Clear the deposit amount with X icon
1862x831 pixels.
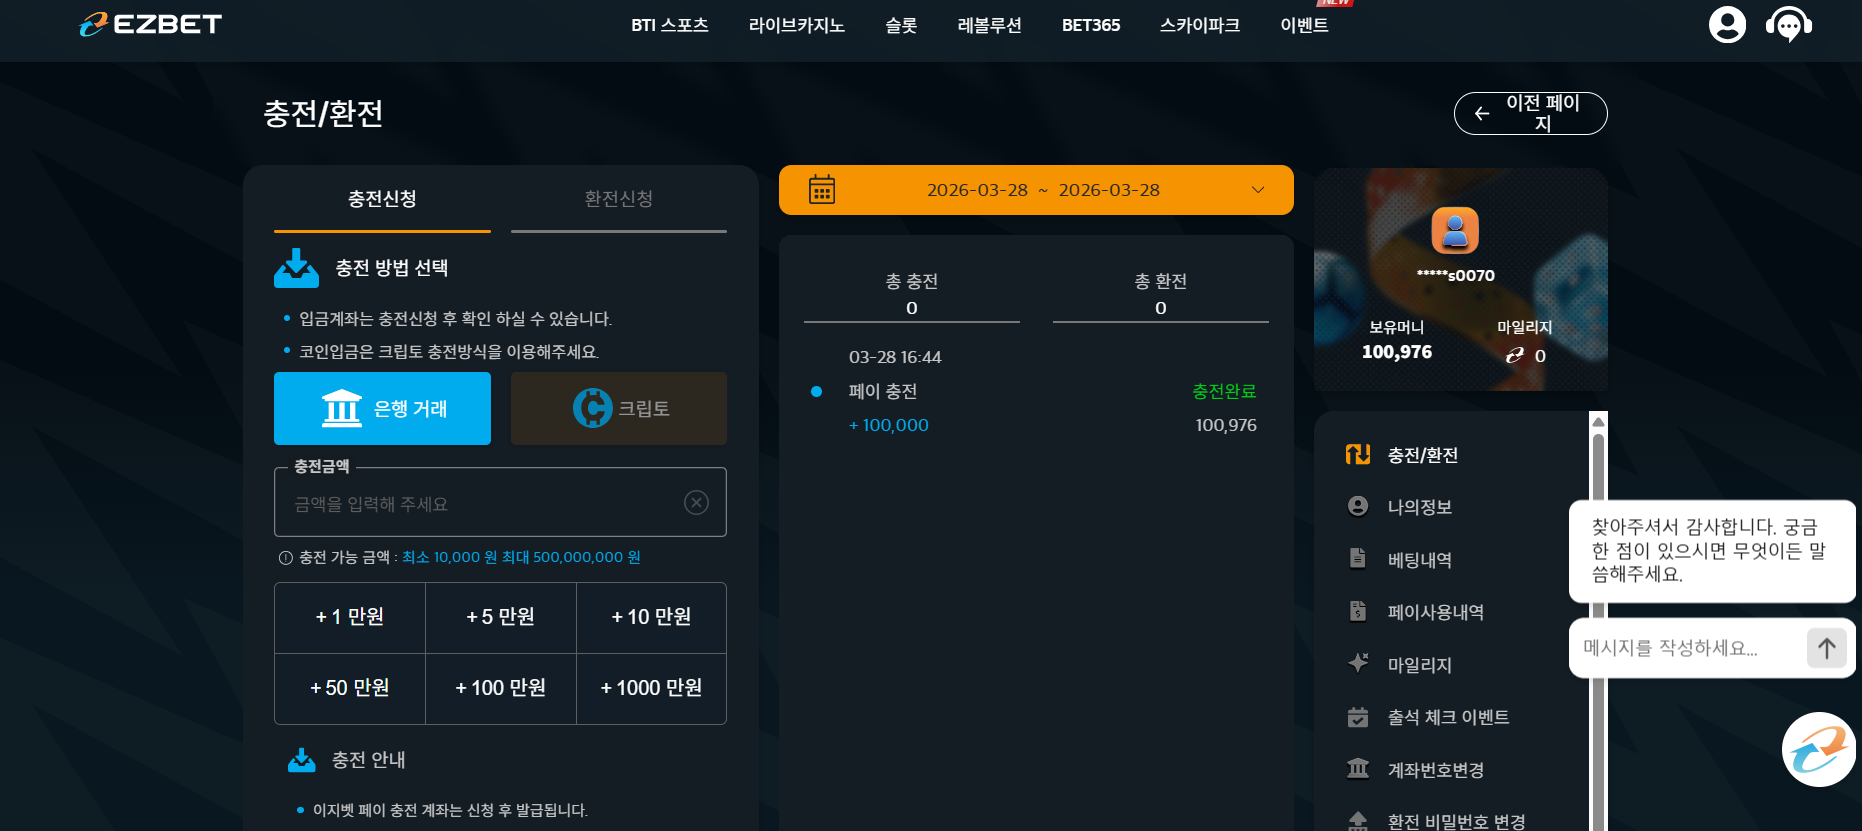[x=696, y=502]
